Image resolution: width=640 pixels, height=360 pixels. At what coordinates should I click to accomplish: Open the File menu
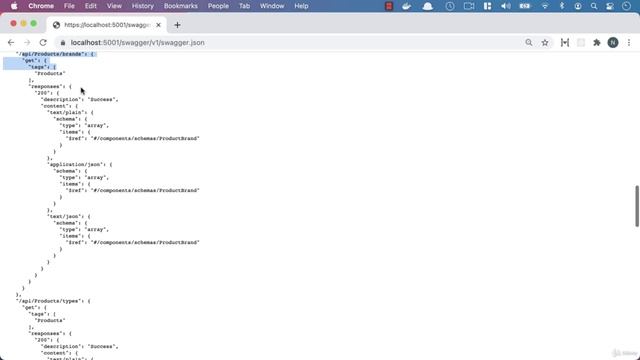(69, 6)
